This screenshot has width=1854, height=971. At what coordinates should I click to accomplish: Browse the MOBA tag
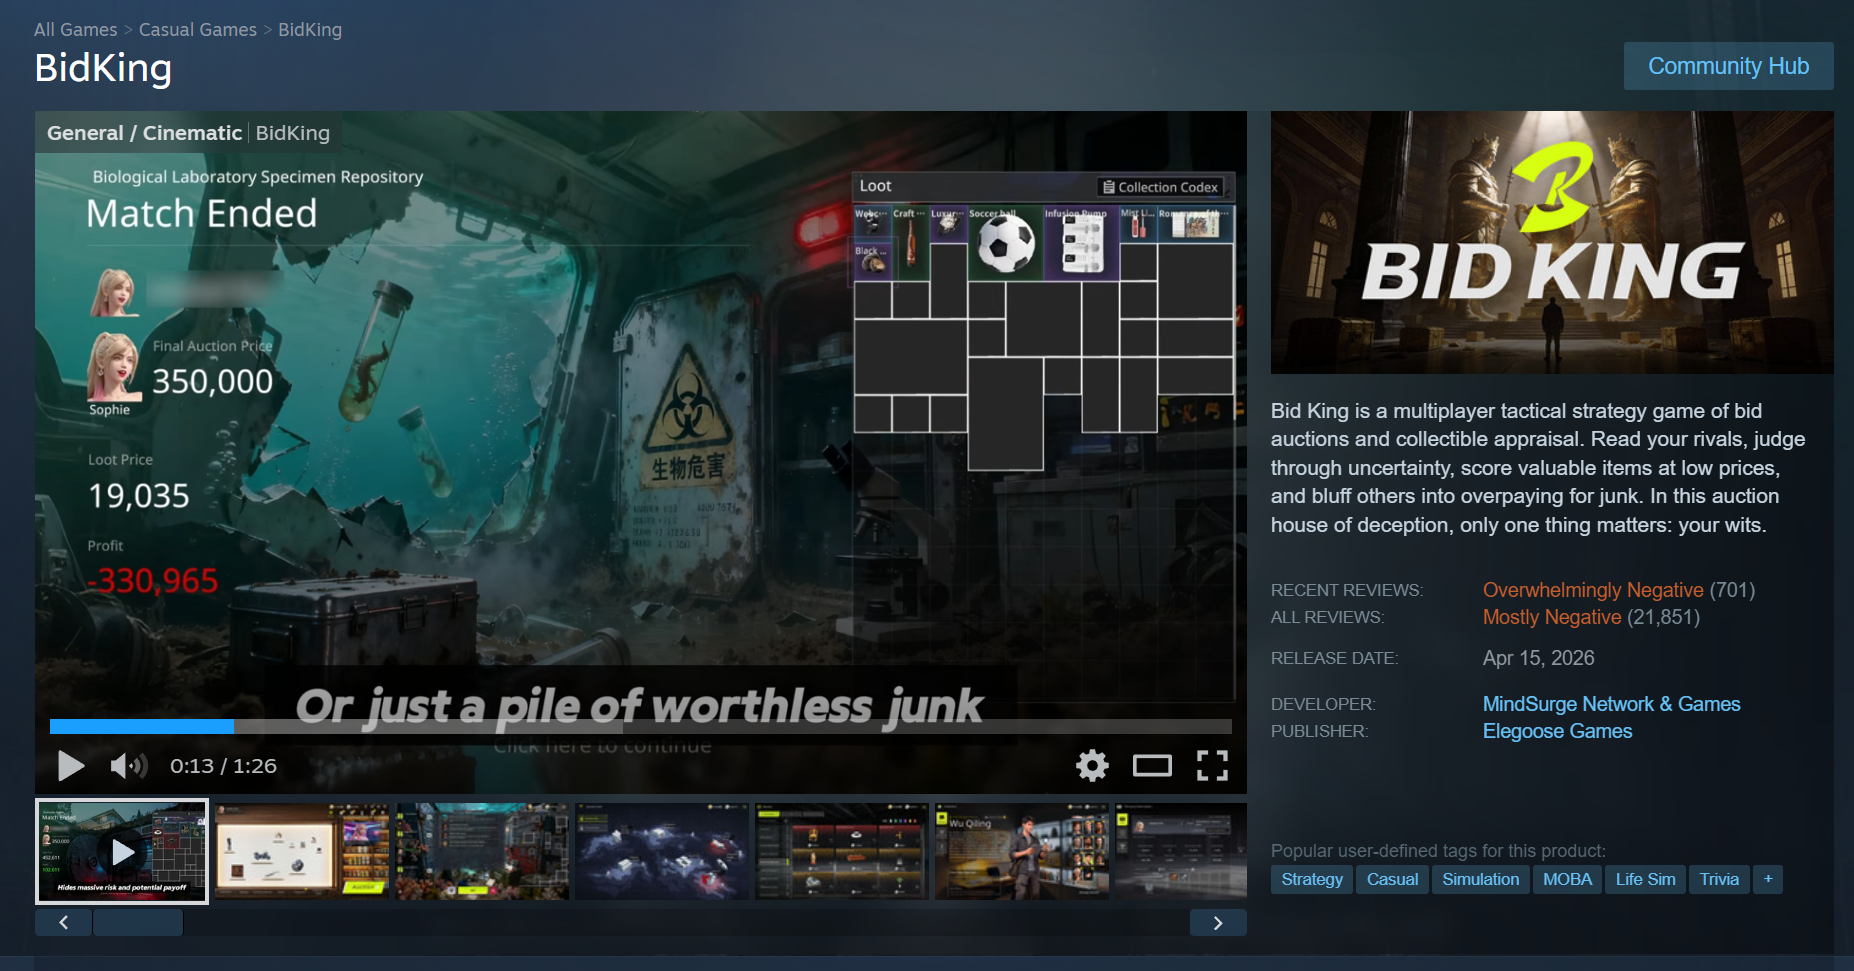(x=1567, y=879)
